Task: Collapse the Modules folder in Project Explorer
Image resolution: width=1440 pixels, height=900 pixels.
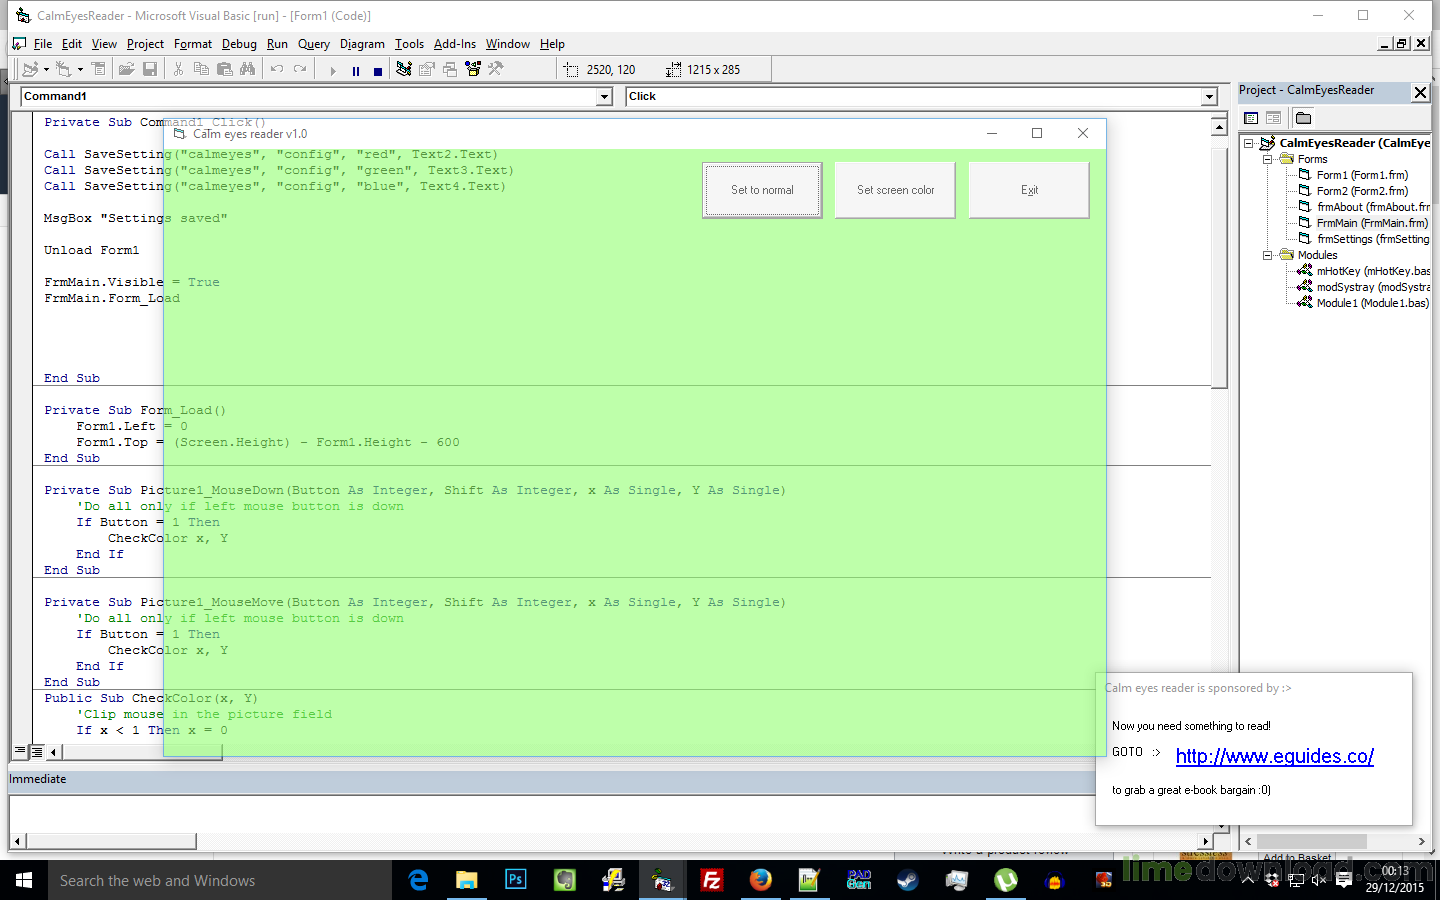Action: pyautogui.click(x=1267, y=254)
